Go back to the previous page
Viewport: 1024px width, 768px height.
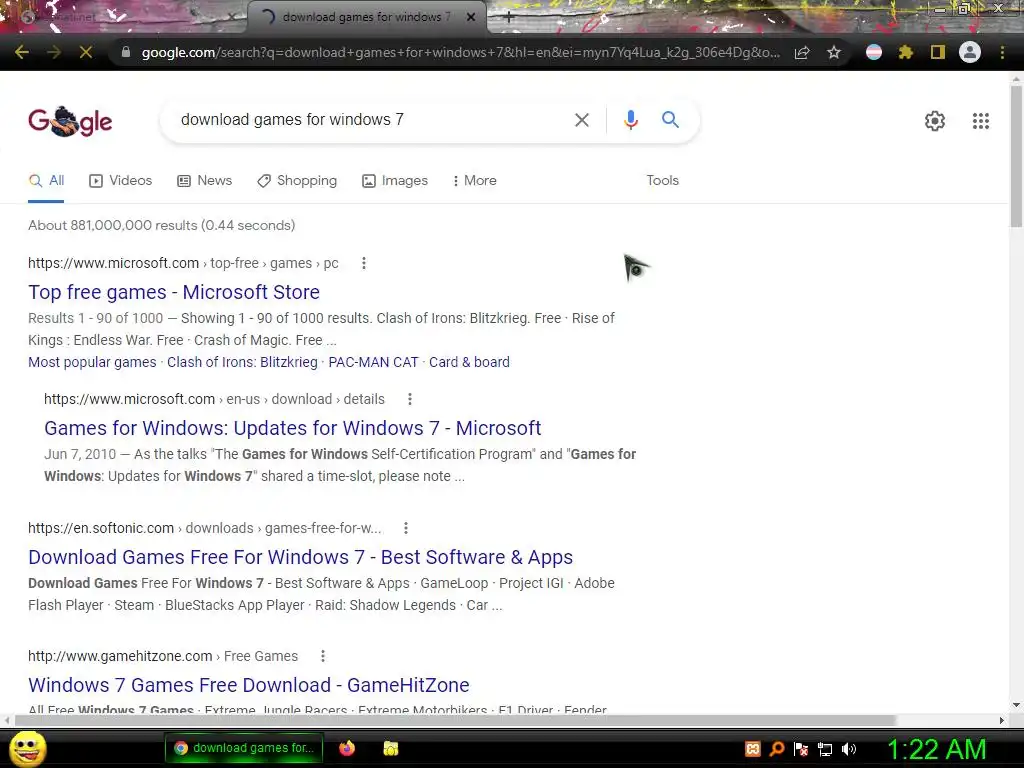22,52
